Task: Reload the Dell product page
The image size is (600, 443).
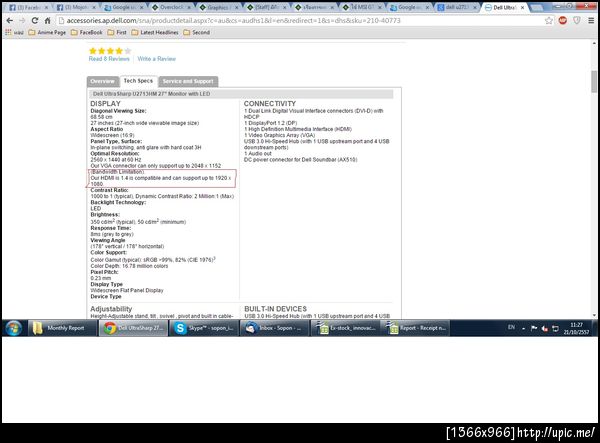Action: coord(35,21)
